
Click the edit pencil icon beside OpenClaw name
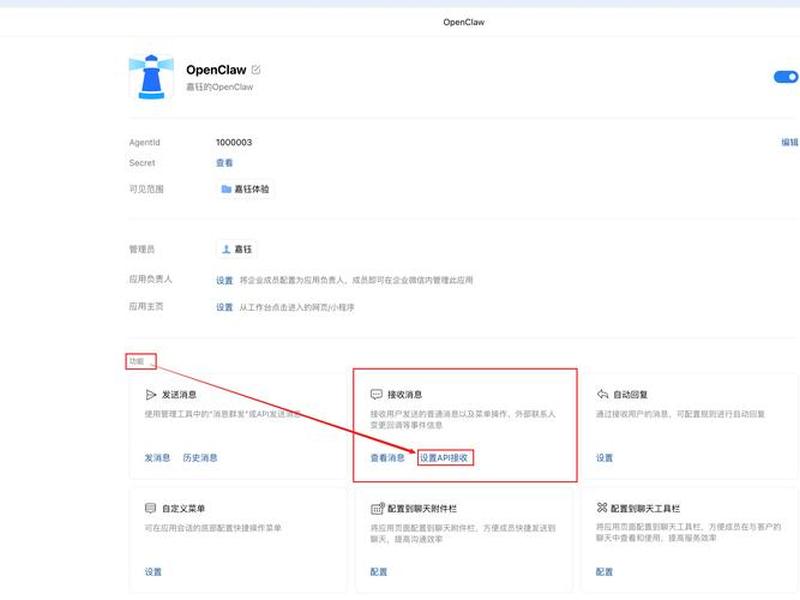point(256,70)
